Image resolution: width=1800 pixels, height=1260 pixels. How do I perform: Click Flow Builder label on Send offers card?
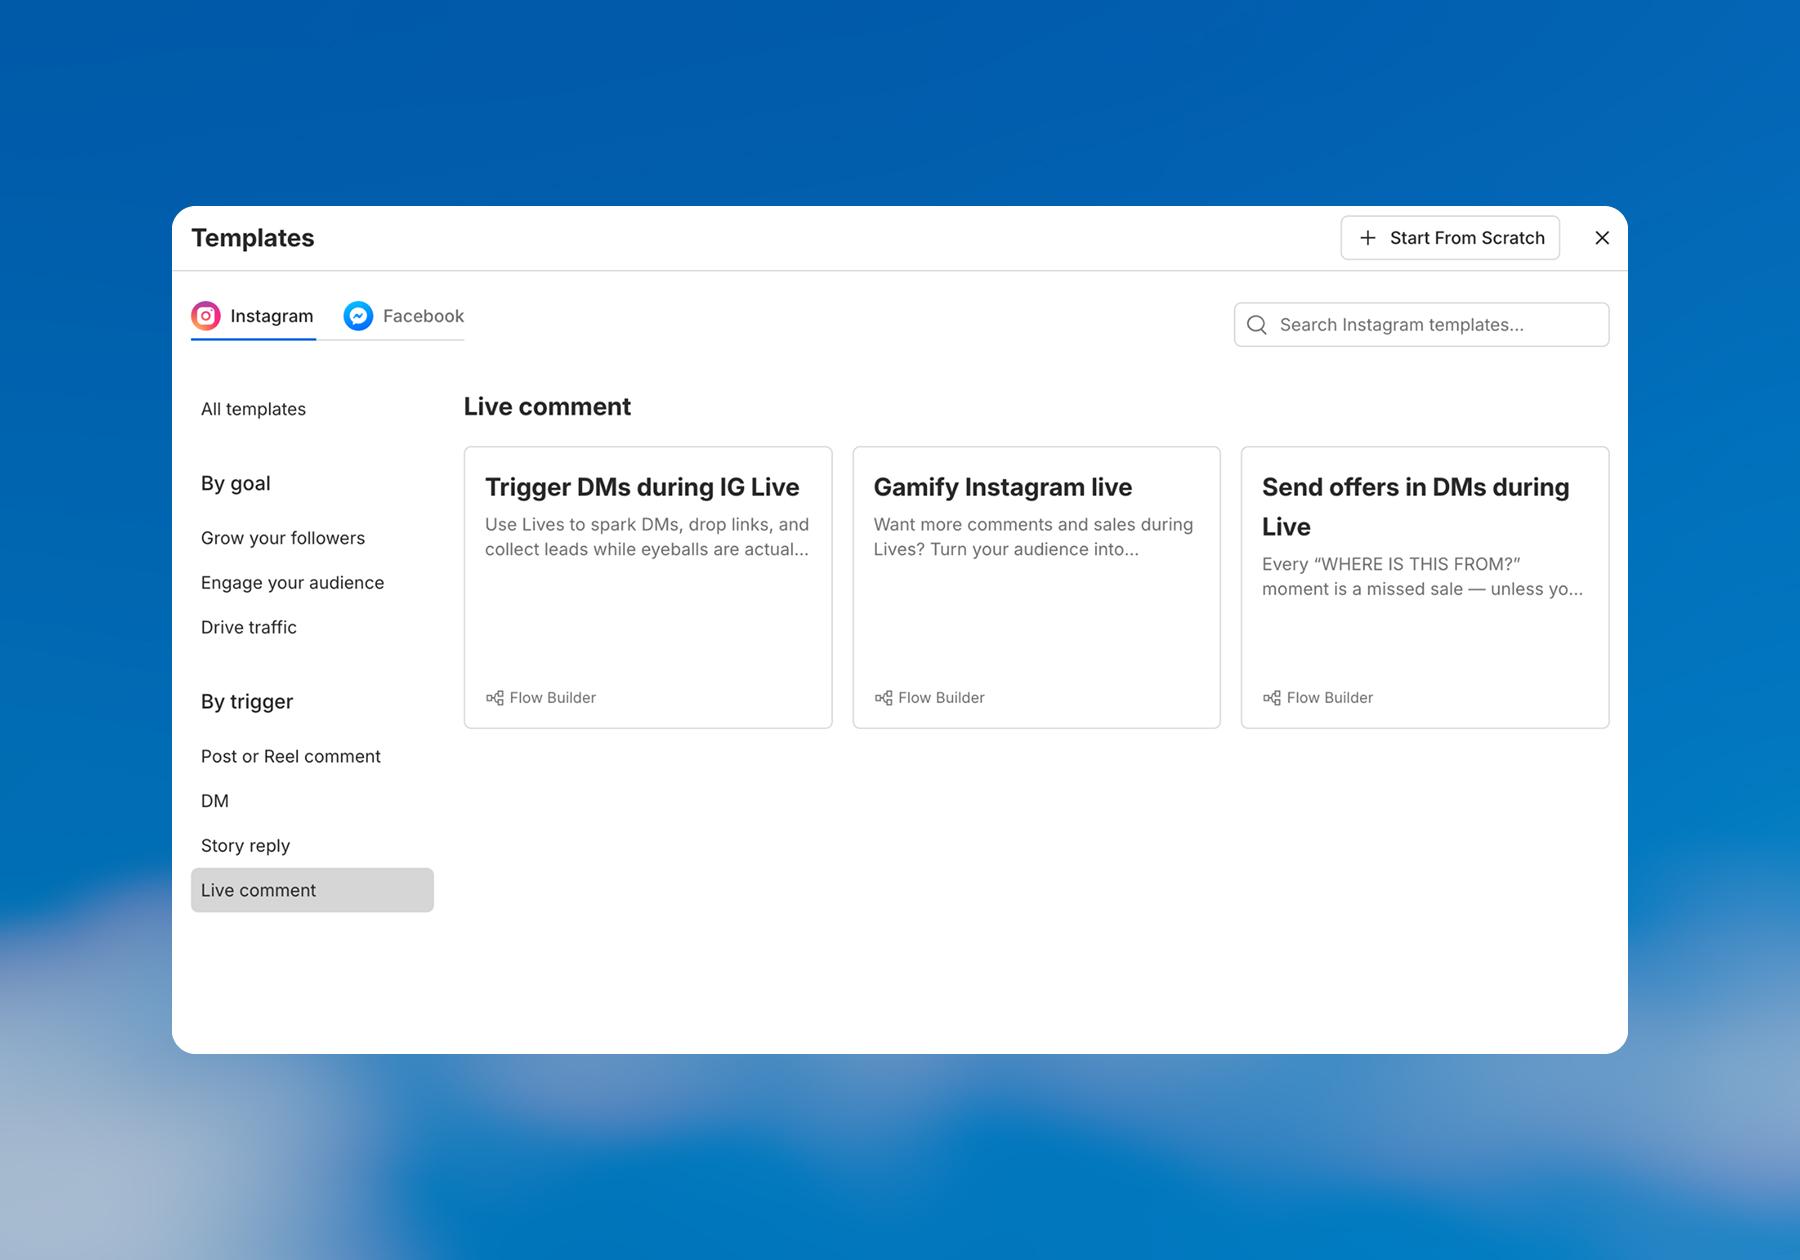point(1329,698)
